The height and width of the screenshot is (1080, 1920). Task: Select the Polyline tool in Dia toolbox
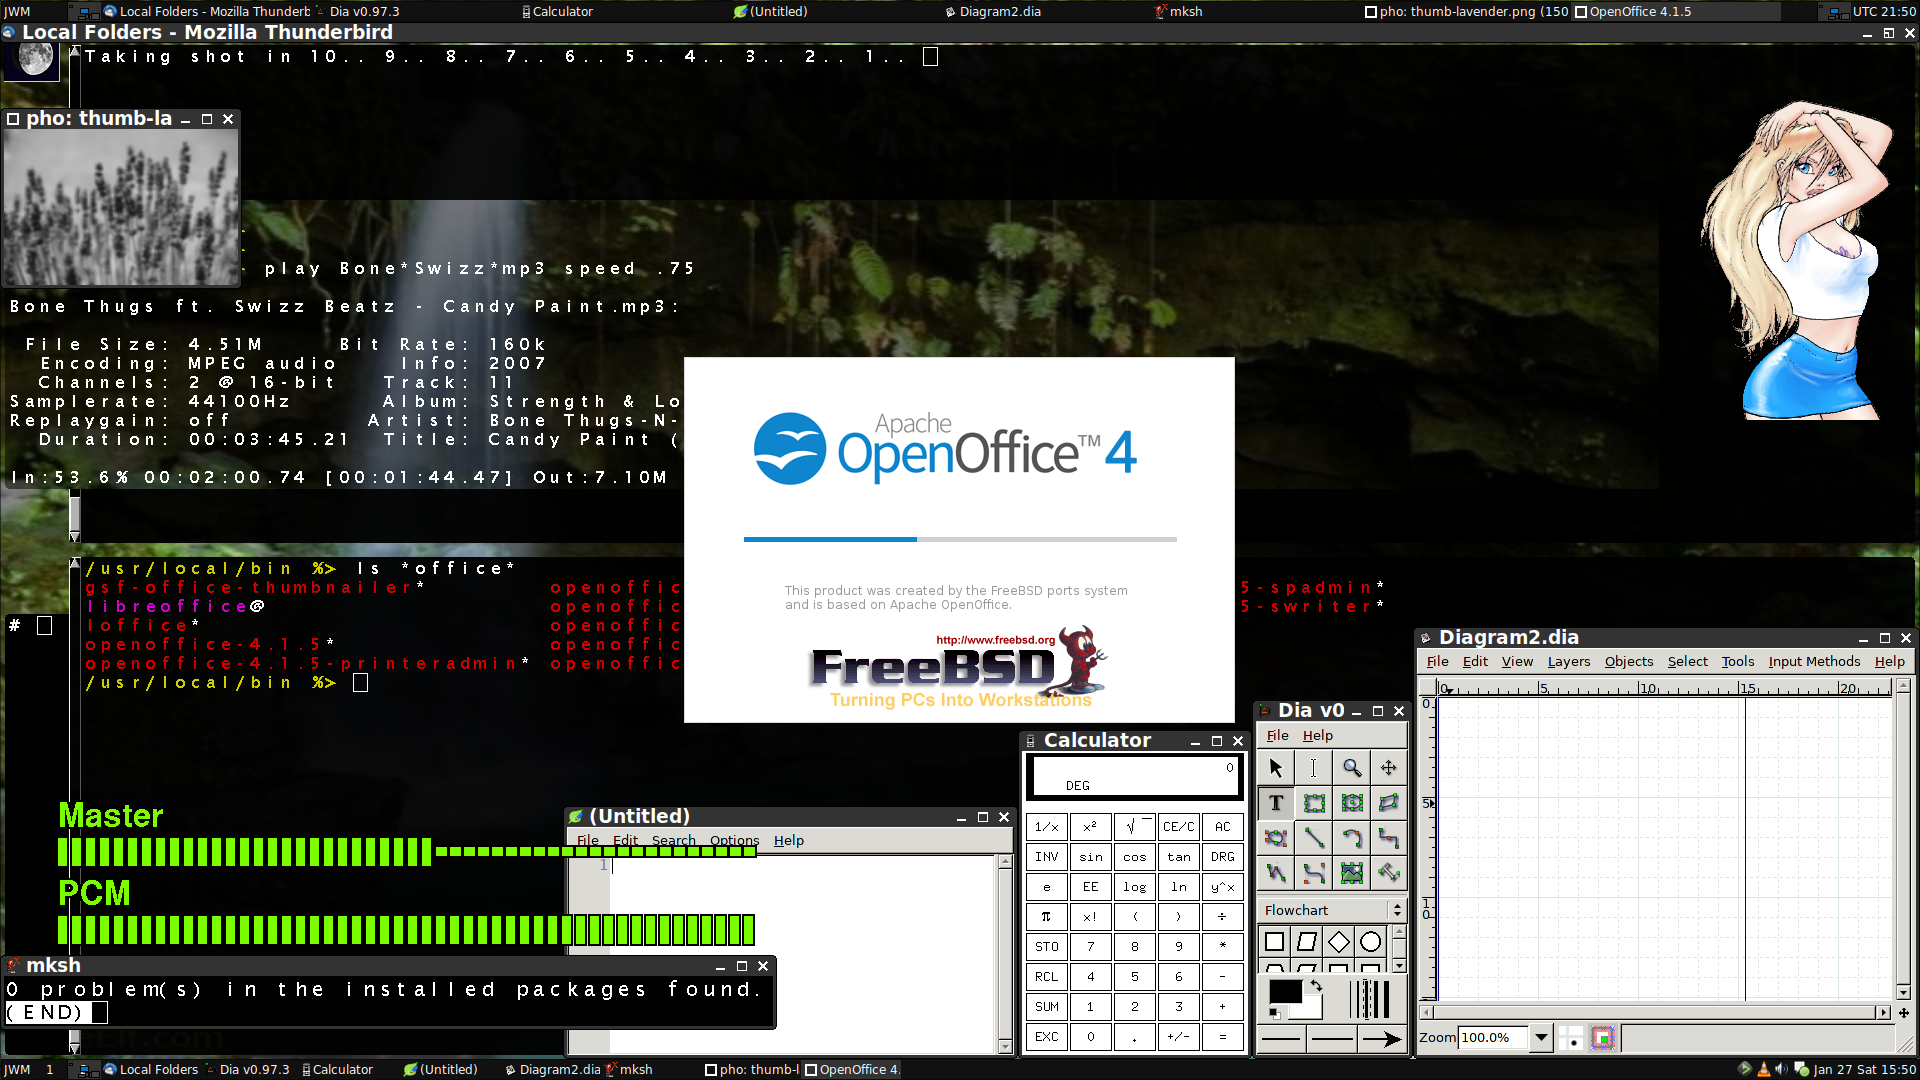coord(1275,873)
